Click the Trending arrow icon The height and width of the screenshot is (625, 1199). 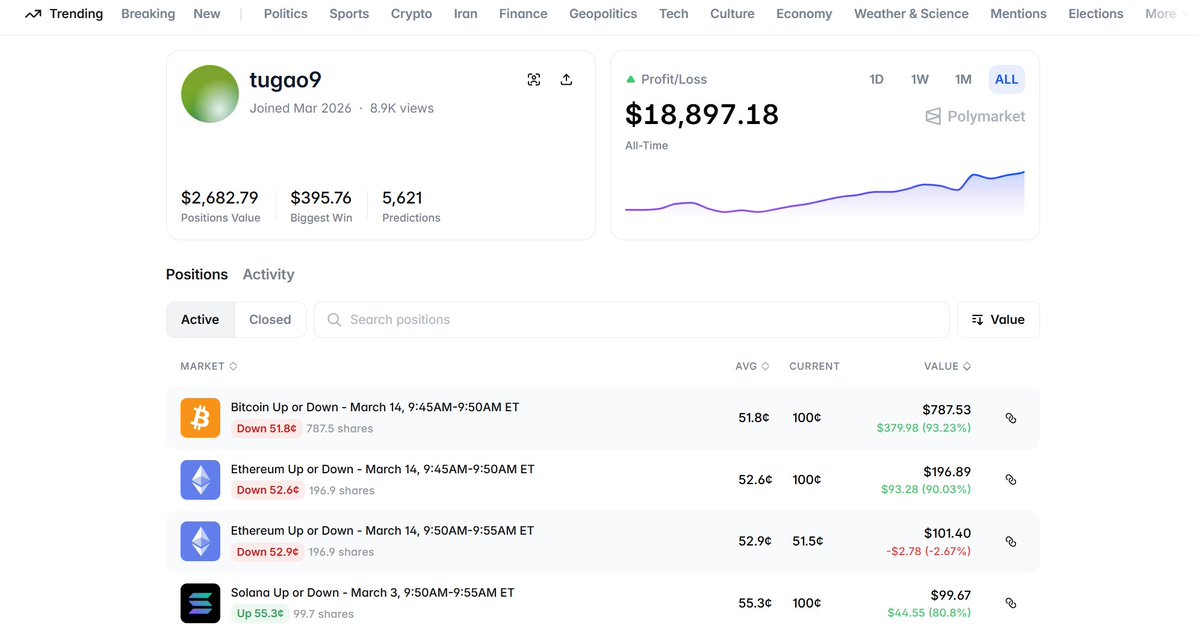tap(33, 14)
